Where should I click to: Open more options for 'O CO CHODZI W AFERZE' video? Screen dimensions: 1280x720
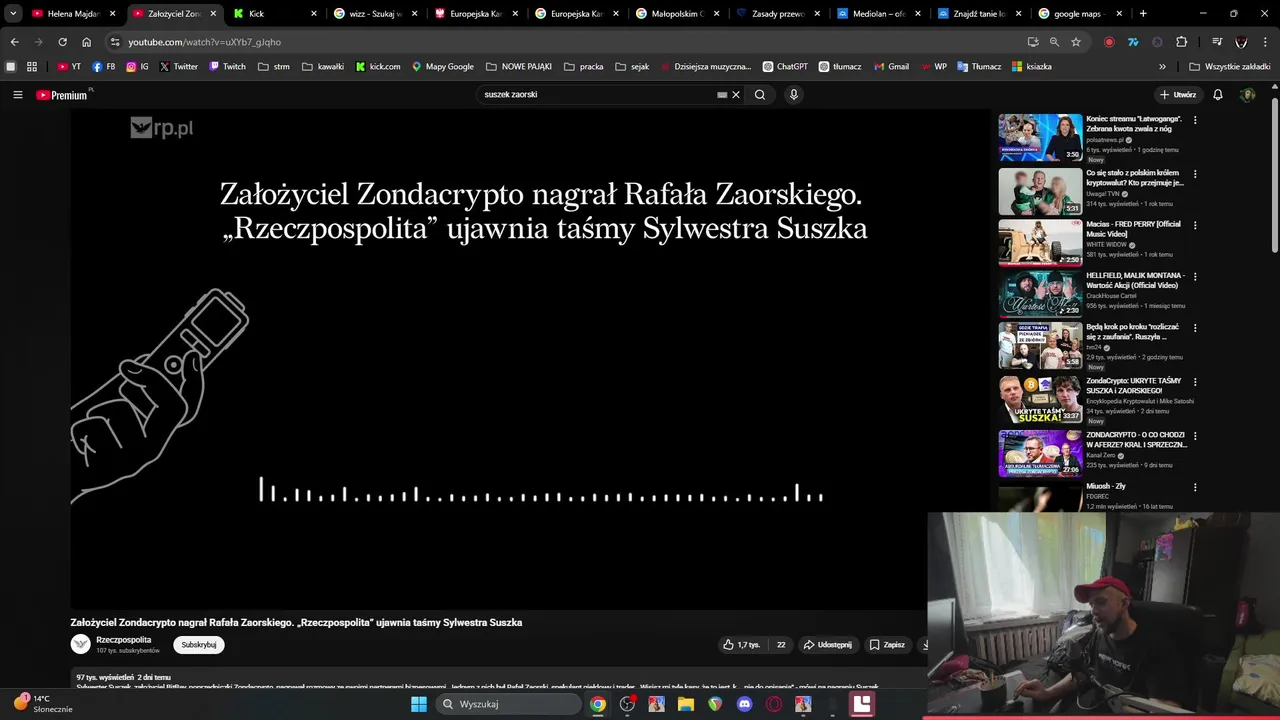point(1195,436)
